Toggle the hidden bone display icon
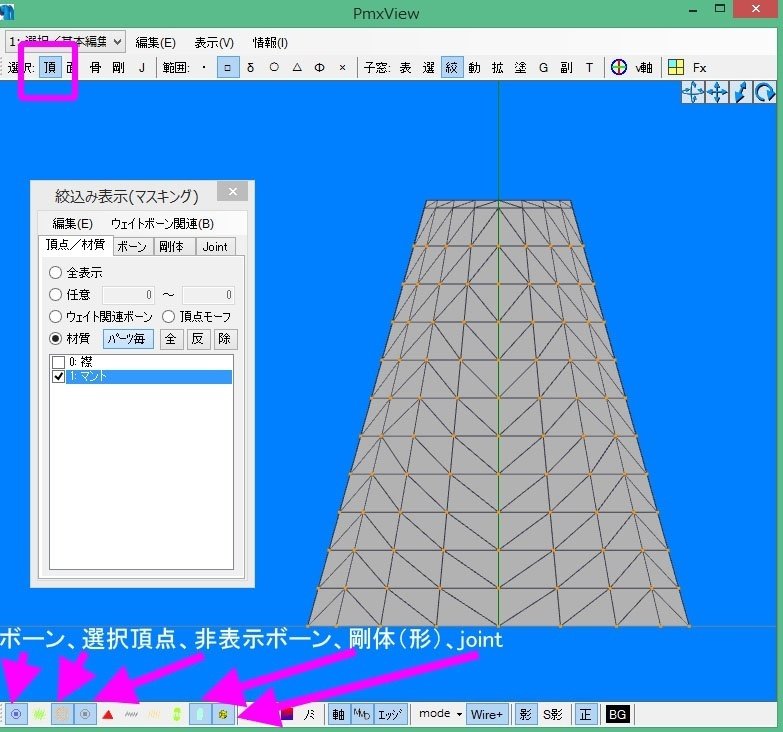 pos(85,714)
